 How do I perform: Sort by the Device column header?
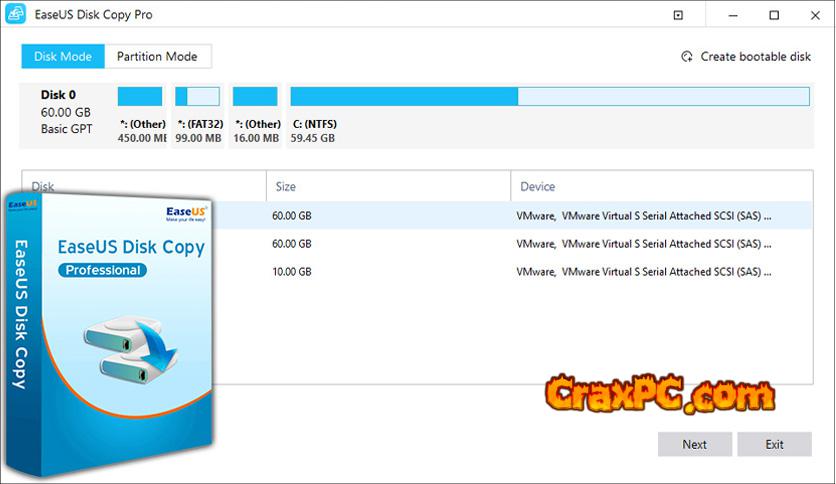(x=537, y=186)
